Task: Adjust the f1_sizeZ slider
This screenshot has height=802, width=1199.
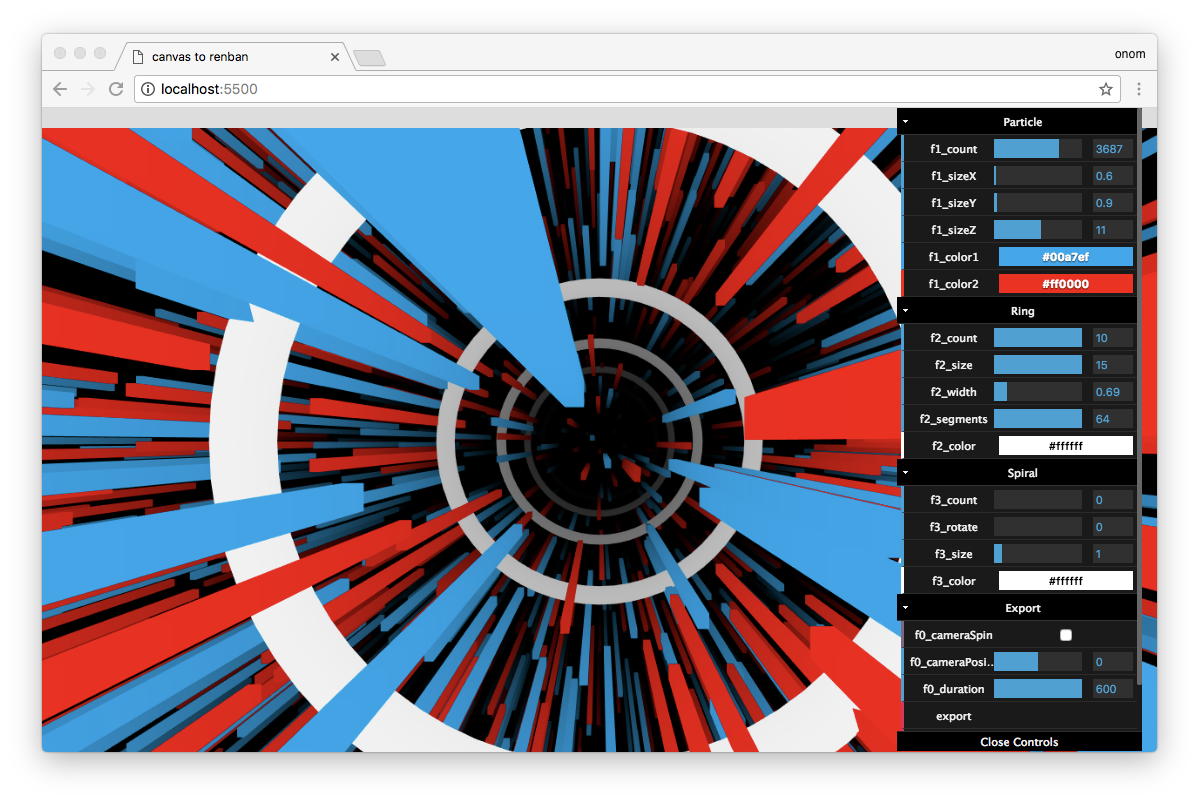Action: tap(1038, 230)
